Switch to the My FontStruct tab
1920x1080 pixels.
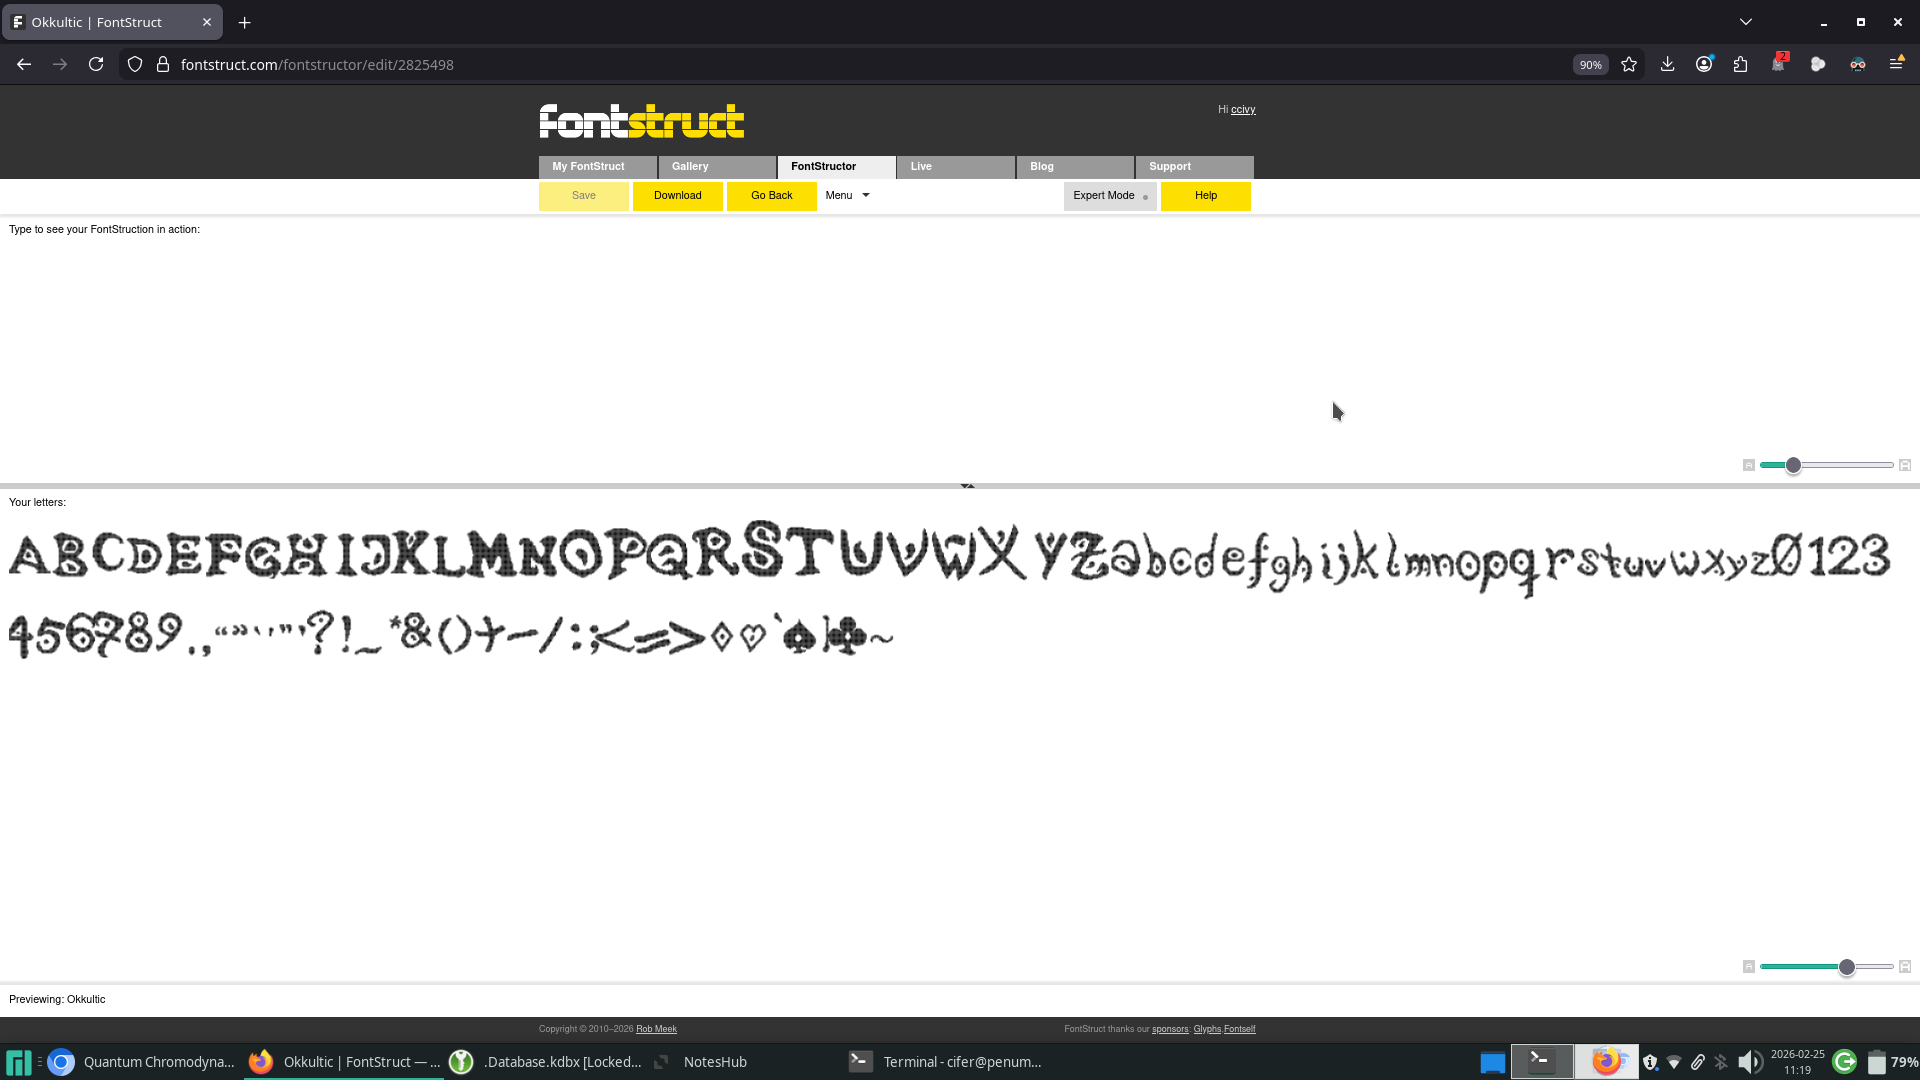(x=597, y=167)
